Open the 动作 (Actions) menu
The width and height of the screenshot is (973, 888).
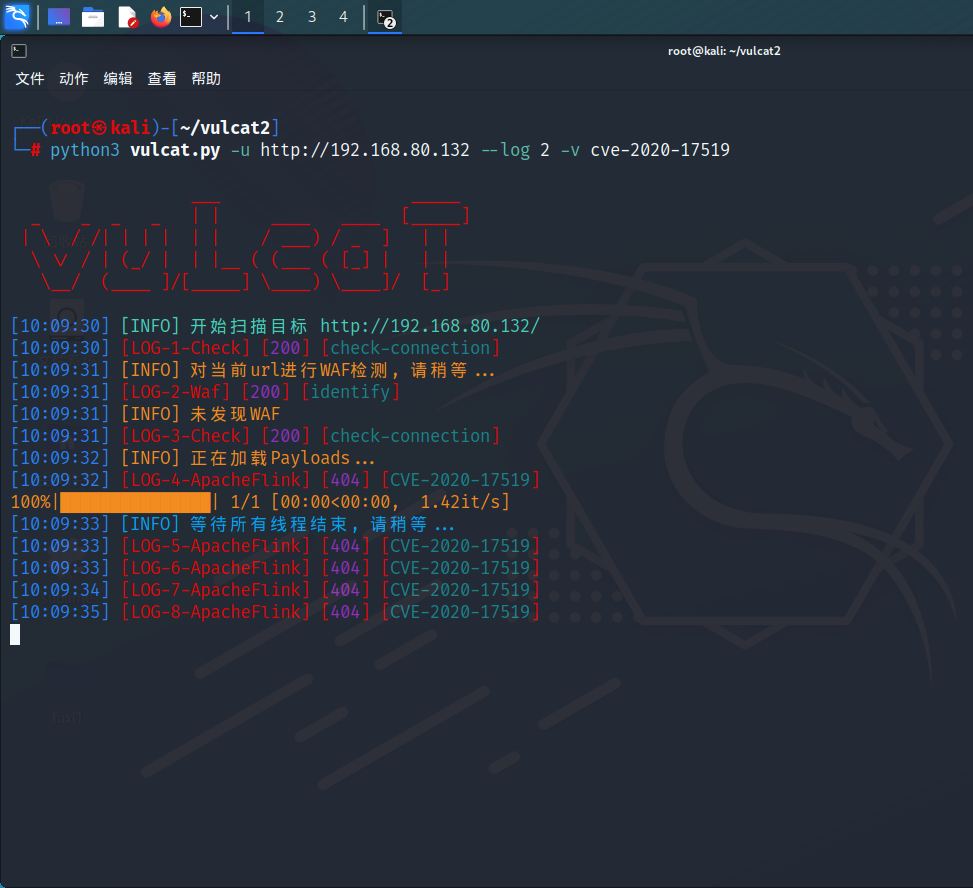coord(74,79)
